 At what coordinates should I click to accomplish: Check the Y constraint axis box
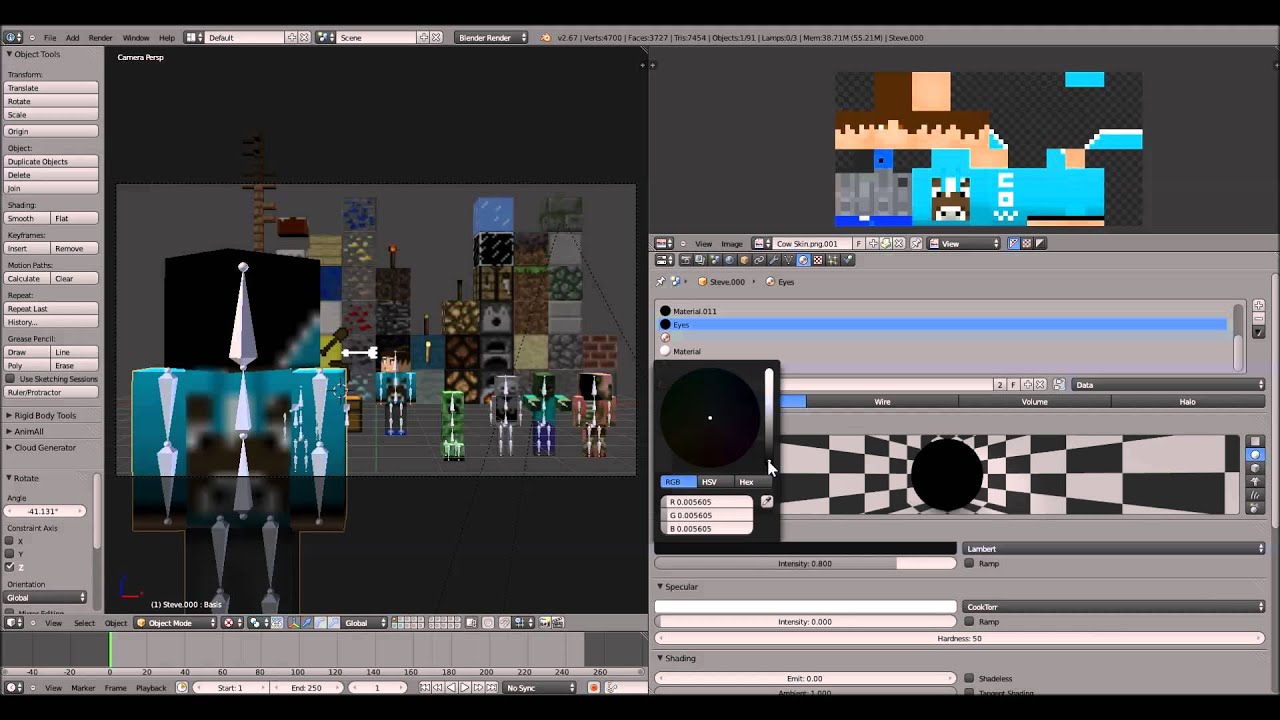coord(10,554)
